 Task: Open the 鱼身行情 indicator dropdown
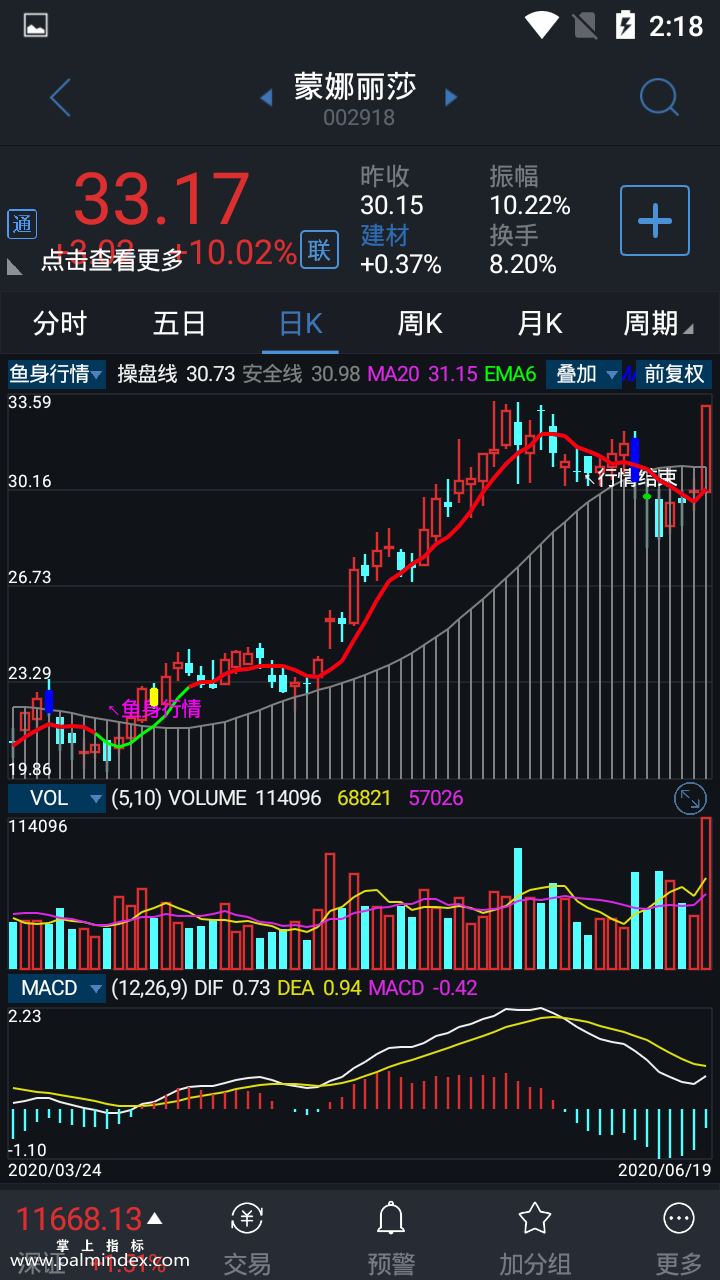[x=57, y=374]
